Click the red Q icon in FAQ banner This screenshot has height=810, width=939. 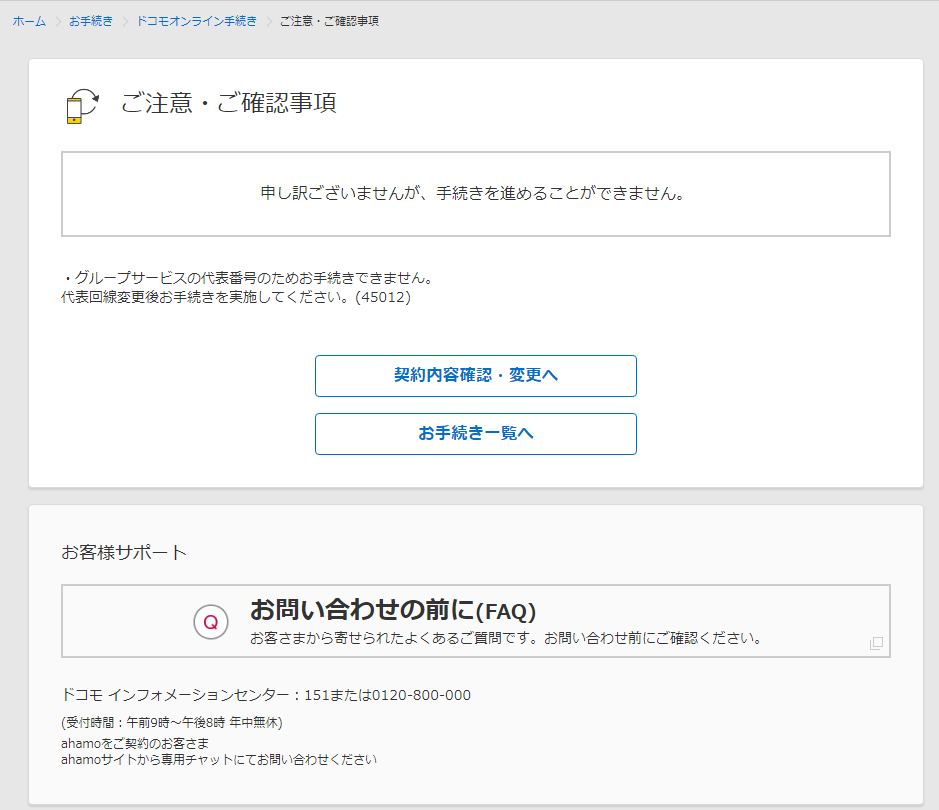click(211, 622)
